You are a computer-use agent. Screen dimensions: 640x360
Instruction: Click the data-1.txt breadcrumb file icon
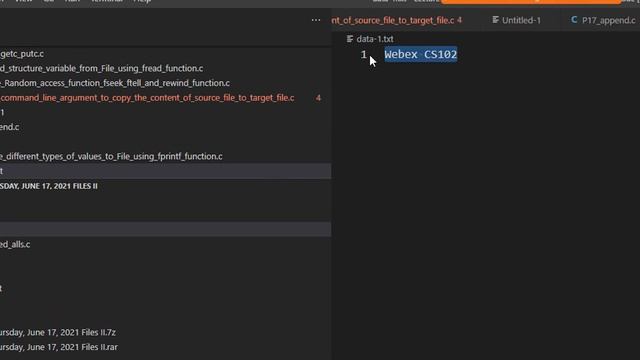click(x=350, y=39)
